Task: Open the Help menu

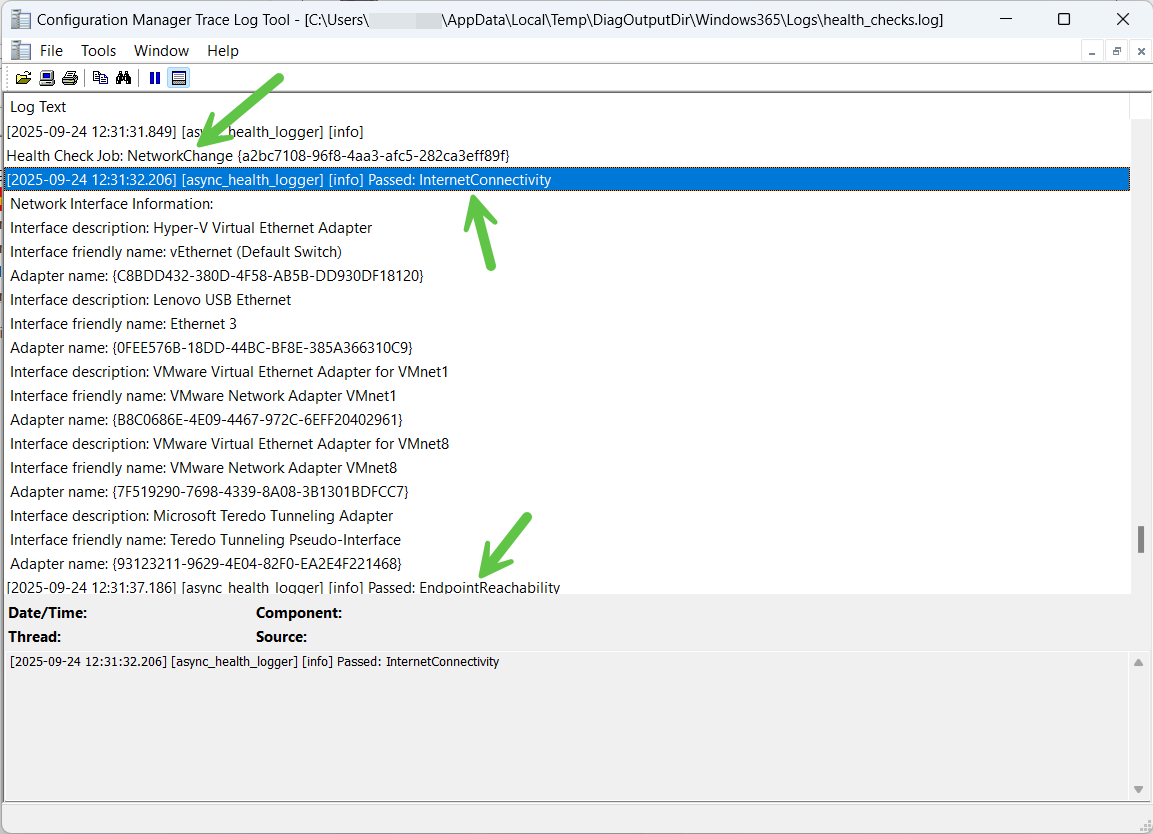Action: click(x=223, y=50)
